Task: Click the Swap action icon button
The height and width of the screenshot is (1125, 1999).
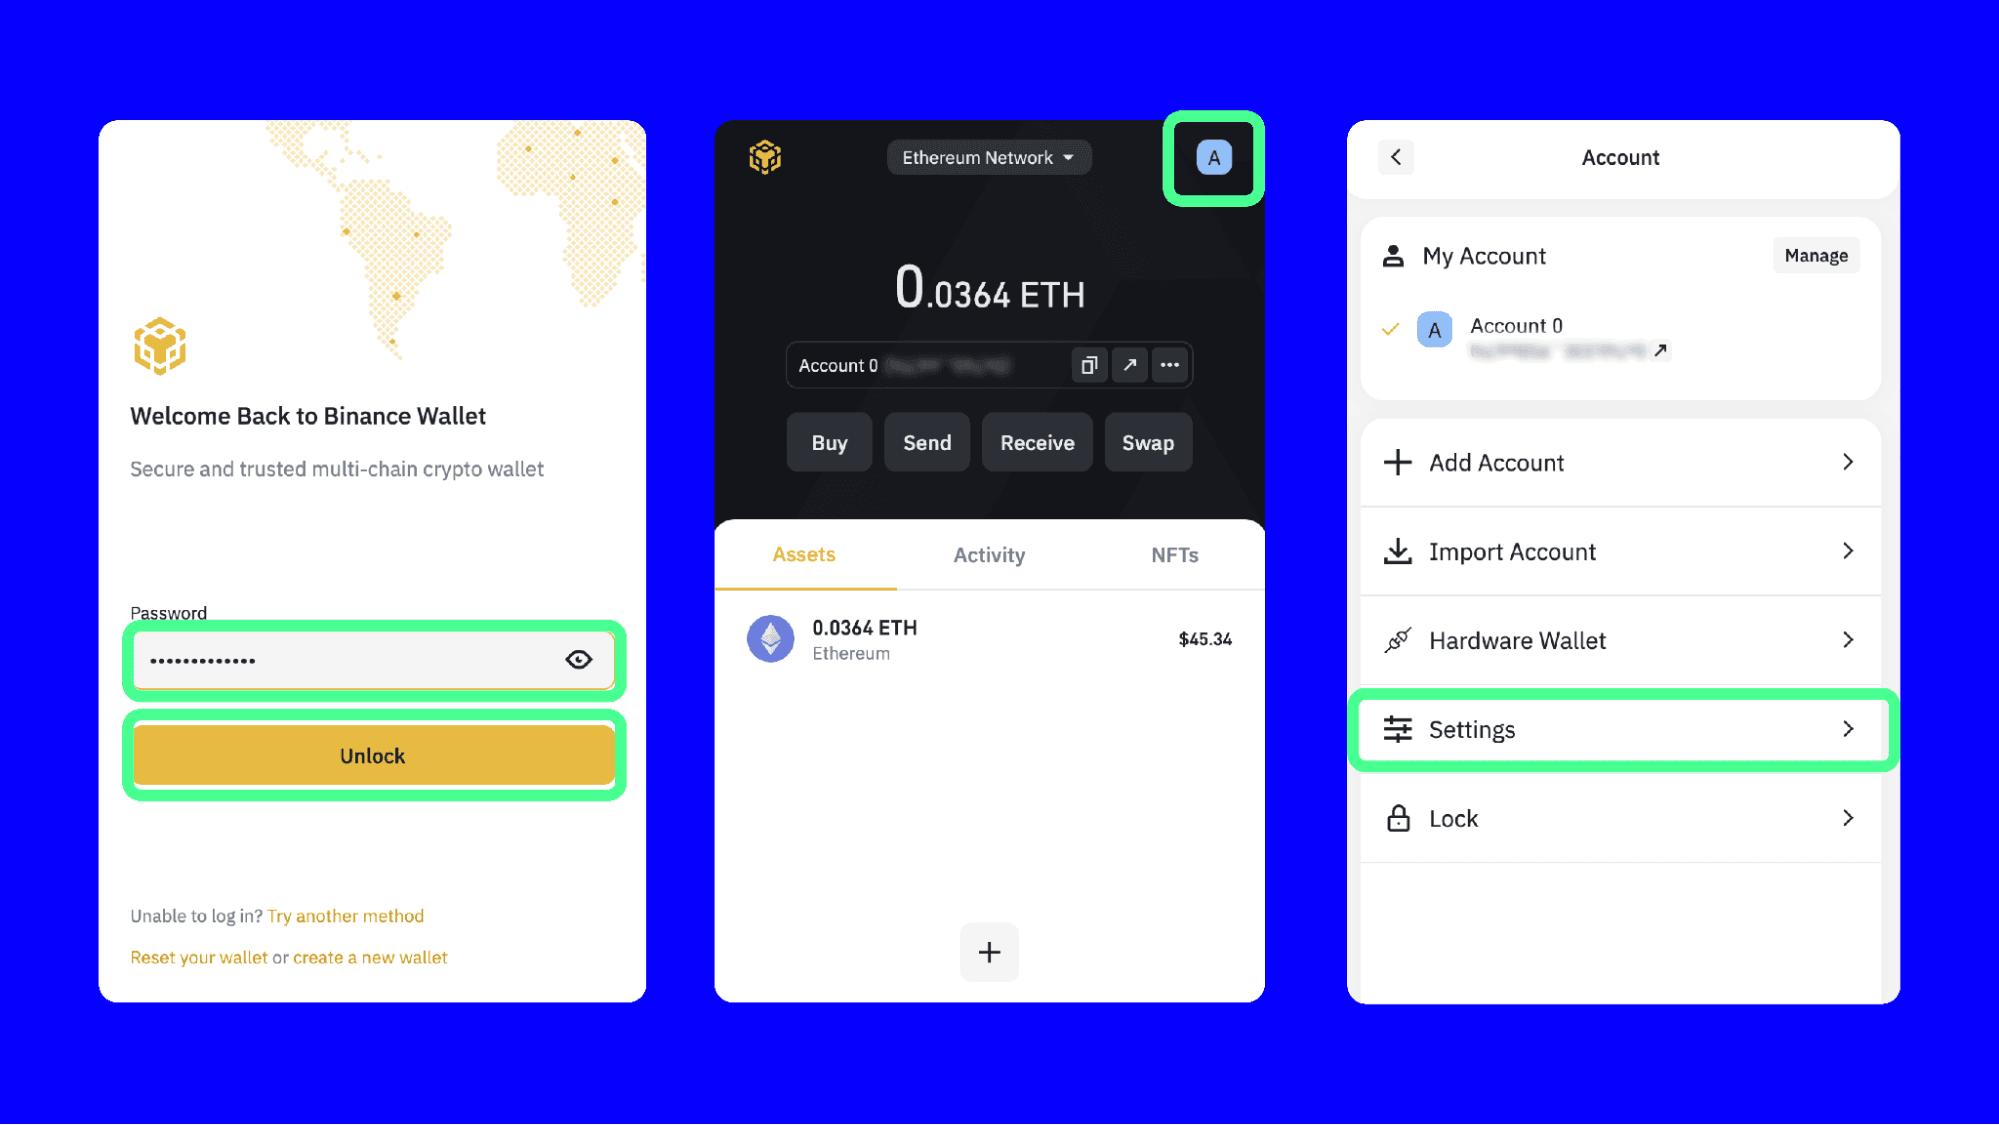Action: tap(1146, 442)
